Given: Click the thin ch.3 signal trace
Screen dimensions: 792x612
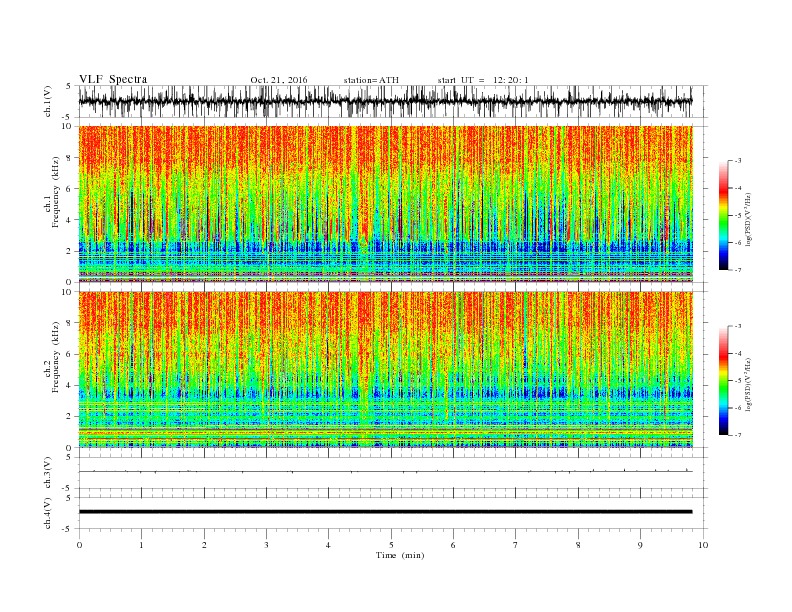Looking at the screenshot, I should coord(385,472).
